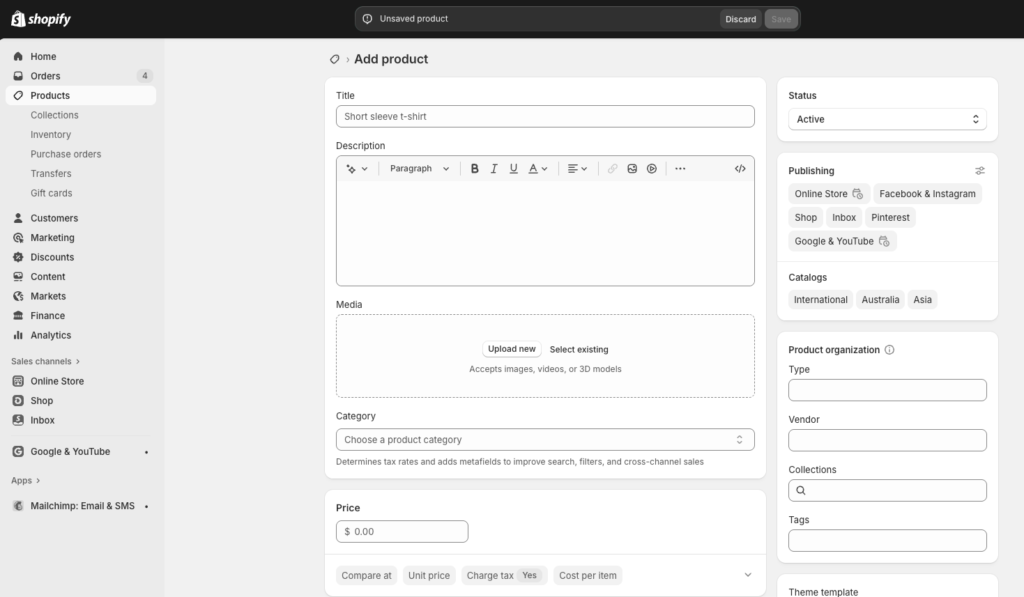Open the Online Store scheduling toggle icon

(858, 194)
